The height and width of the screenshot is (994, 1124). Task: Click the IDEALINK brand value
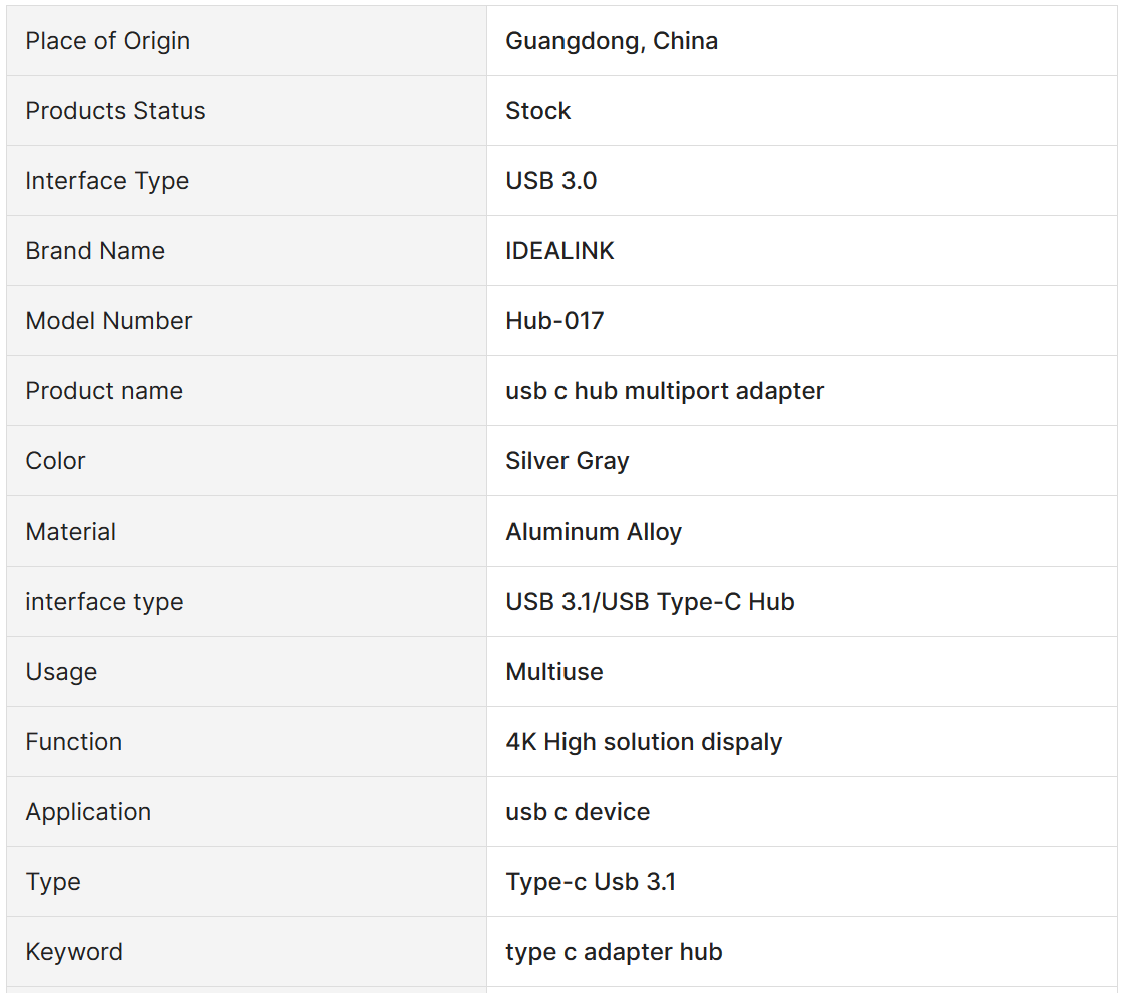pyautogui.click(x=560, y=251)
